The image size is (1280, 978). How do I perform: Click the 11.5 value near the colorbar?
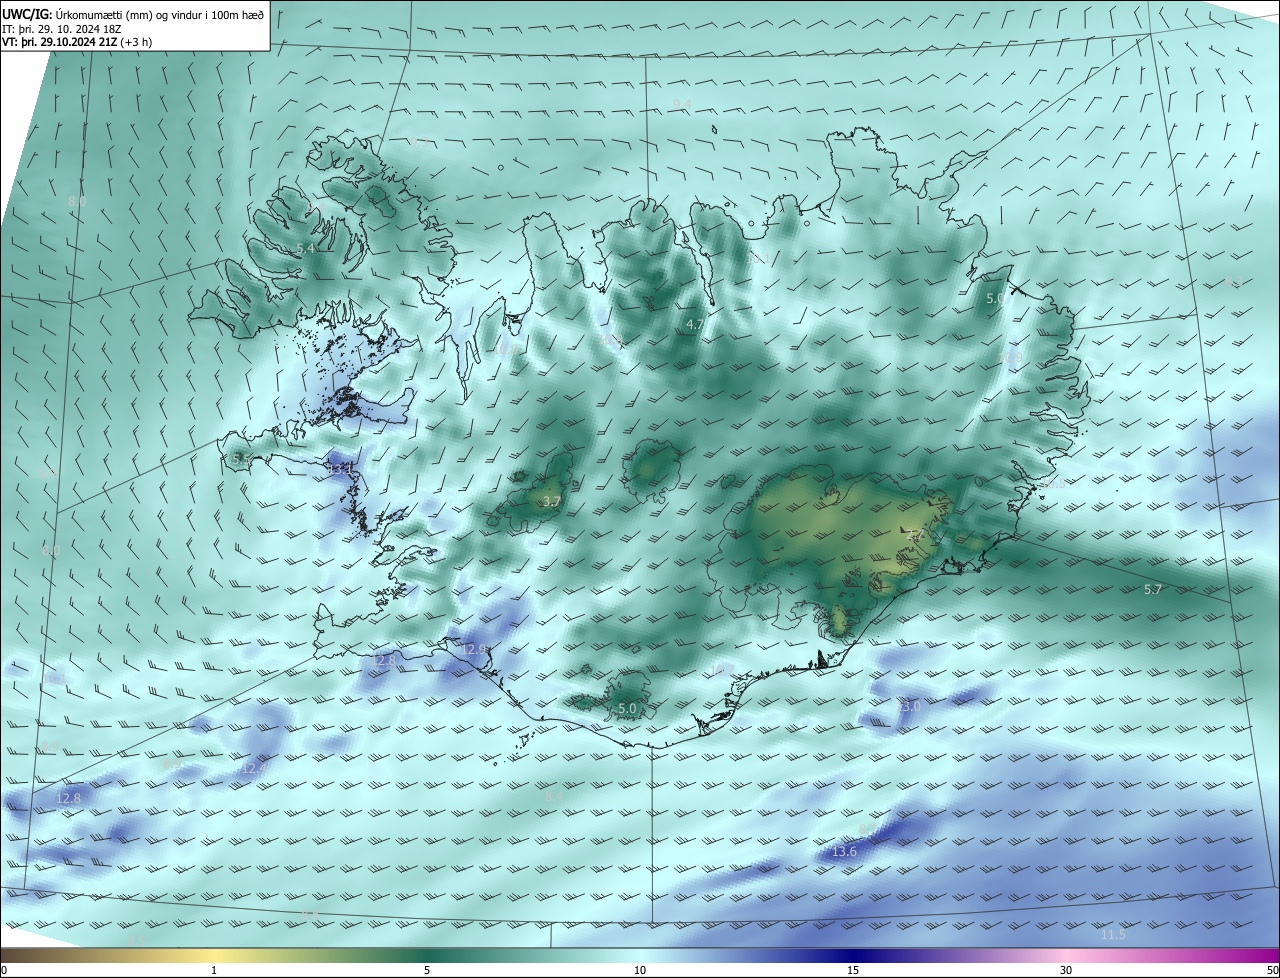[x=1113, y=935]
